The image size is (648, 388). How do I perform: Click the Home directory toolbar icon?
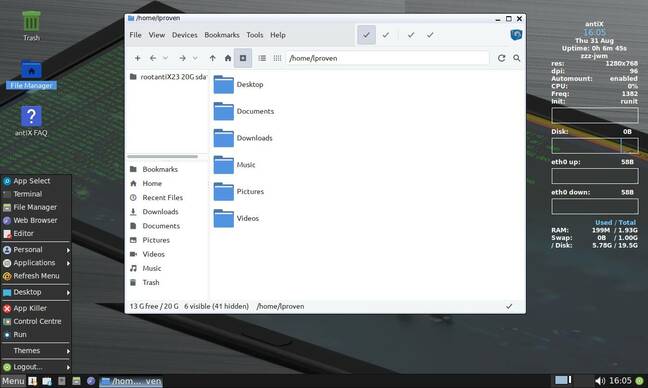tap(228, 58)
